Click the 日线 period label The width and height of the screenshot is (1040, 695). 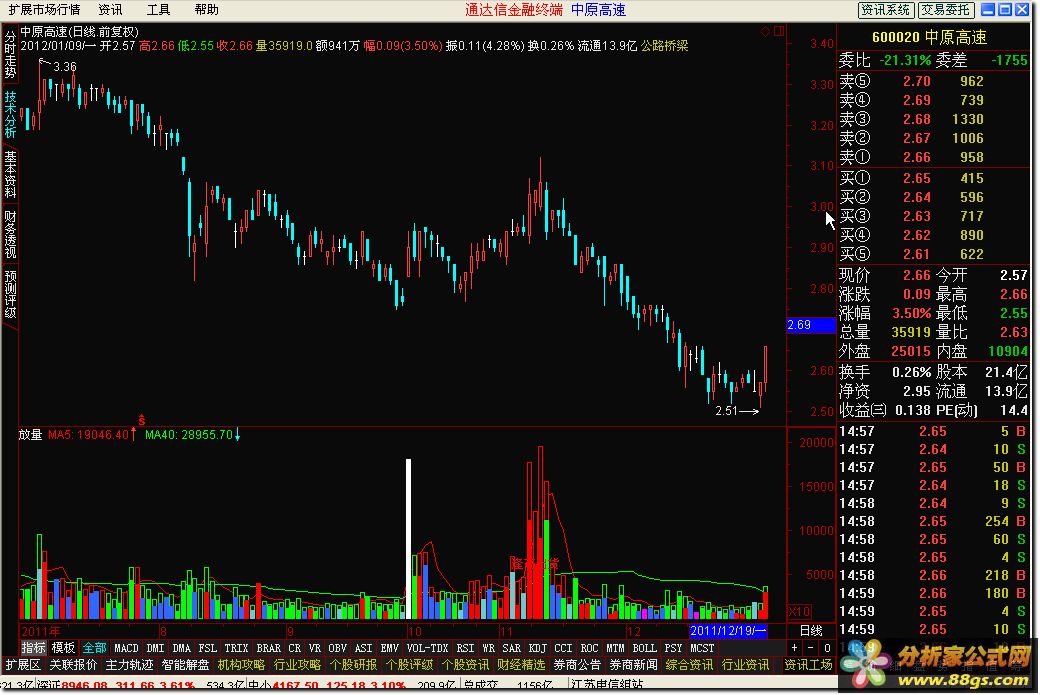tap(811, 631)
